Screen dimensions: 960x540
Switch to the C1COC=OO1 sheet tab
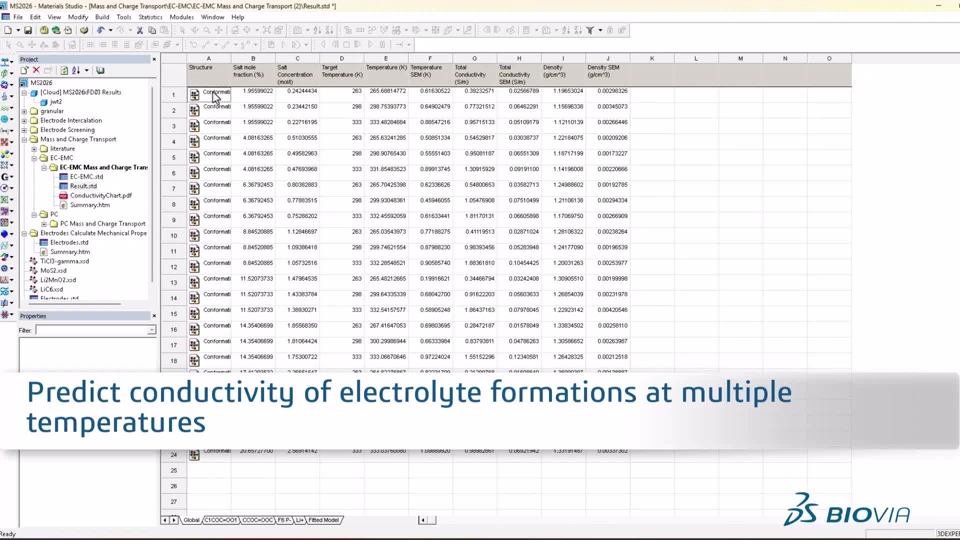coord(221,520)
